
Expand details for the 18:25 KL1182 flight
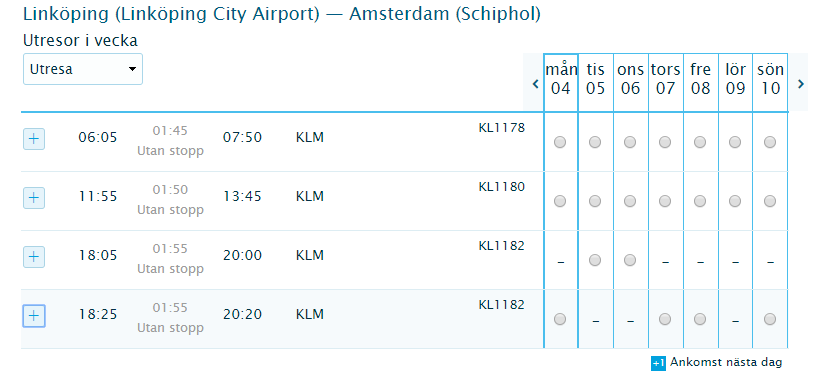[x=34, y=316]
